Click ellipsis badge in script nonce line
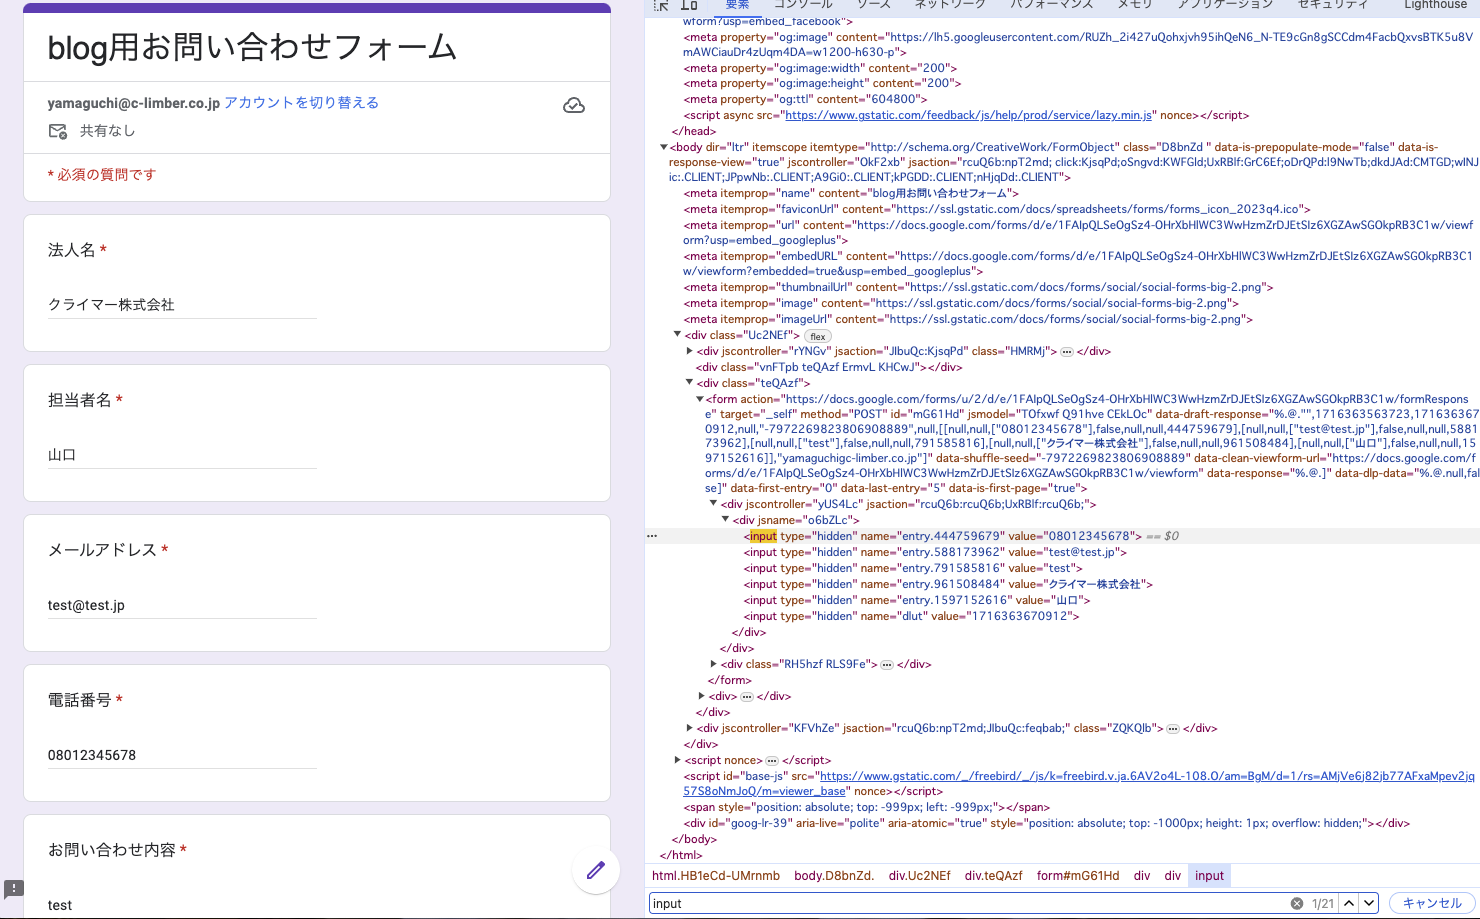The width and height of the screenshot is (1480, 919). 772,761
